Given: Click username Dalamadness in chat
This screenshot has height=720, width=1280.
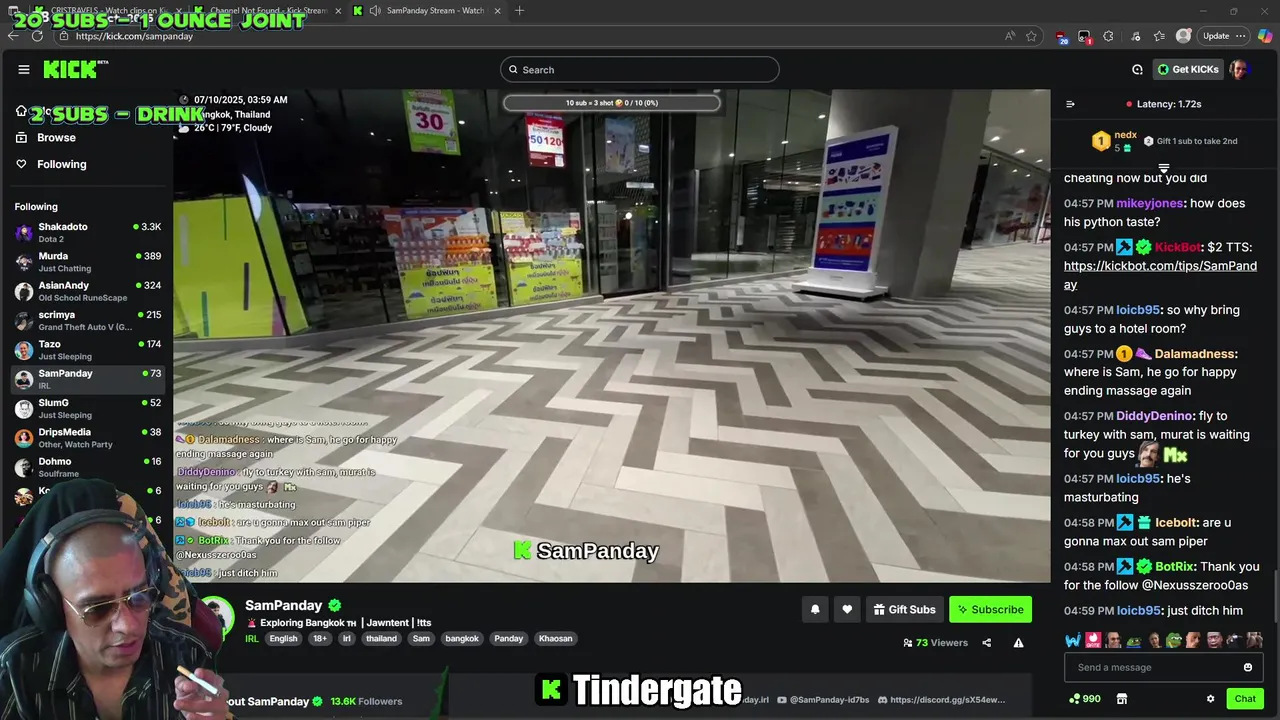Looking at the screenshot, I should [x=1196, y=354].
